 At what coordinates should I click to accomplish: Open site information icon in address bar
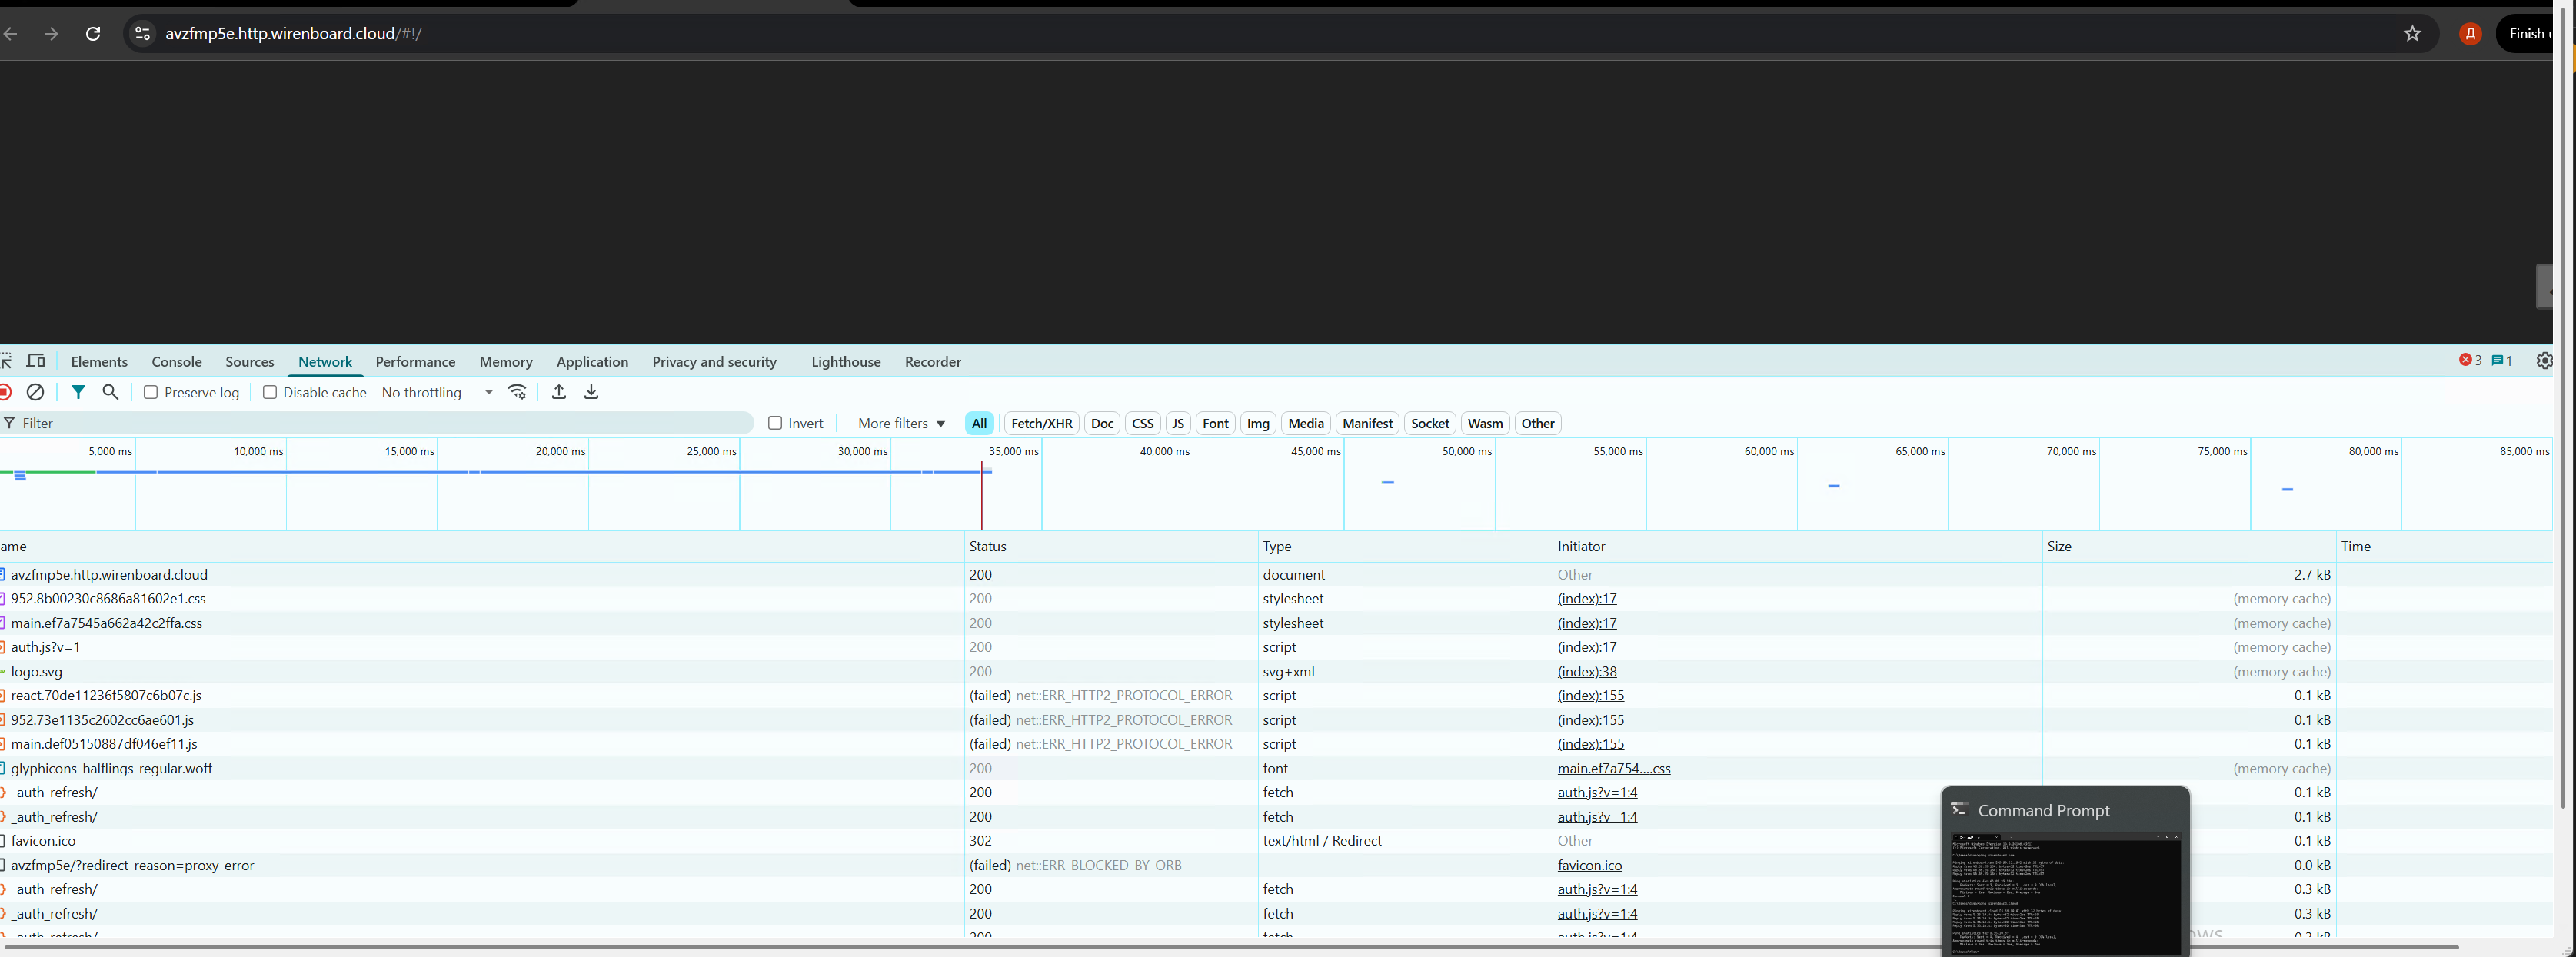[x=143, y=34]
